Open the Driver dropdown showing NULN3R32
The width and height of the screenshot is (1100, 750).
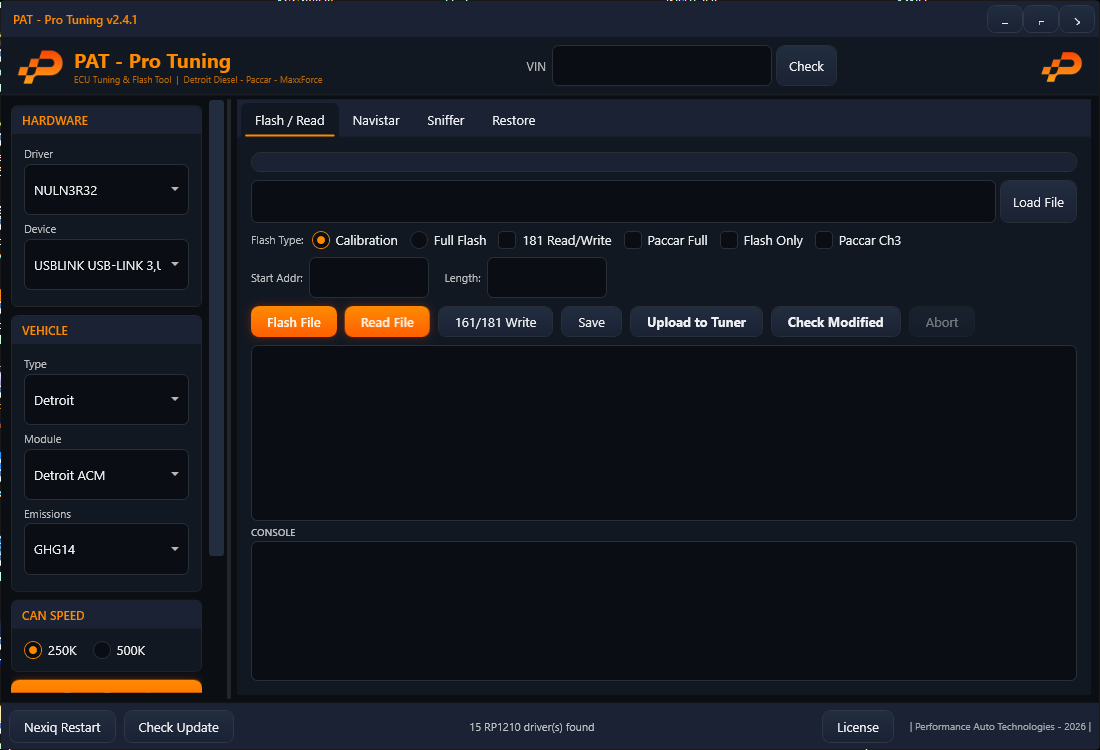coord(106,189)
